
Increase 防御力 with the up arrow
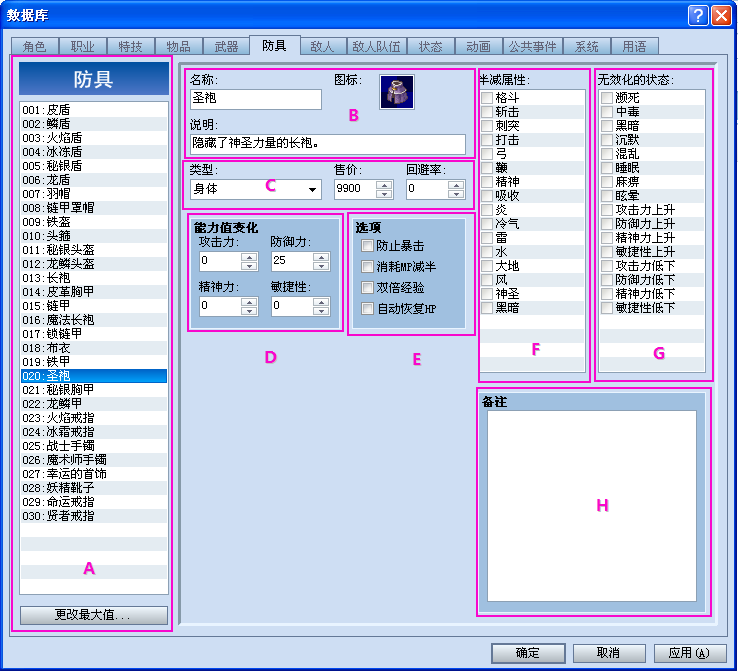coord(321,257)
